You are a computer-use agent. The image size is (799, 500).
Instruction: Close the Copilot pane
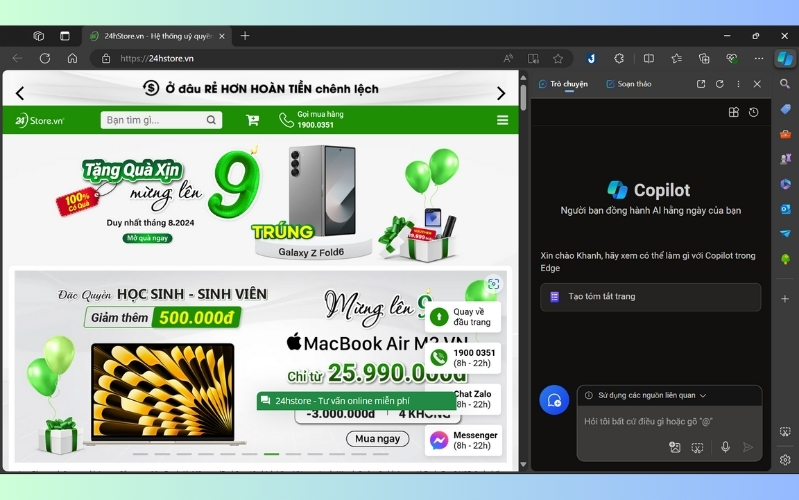click(x=757, y=84)
